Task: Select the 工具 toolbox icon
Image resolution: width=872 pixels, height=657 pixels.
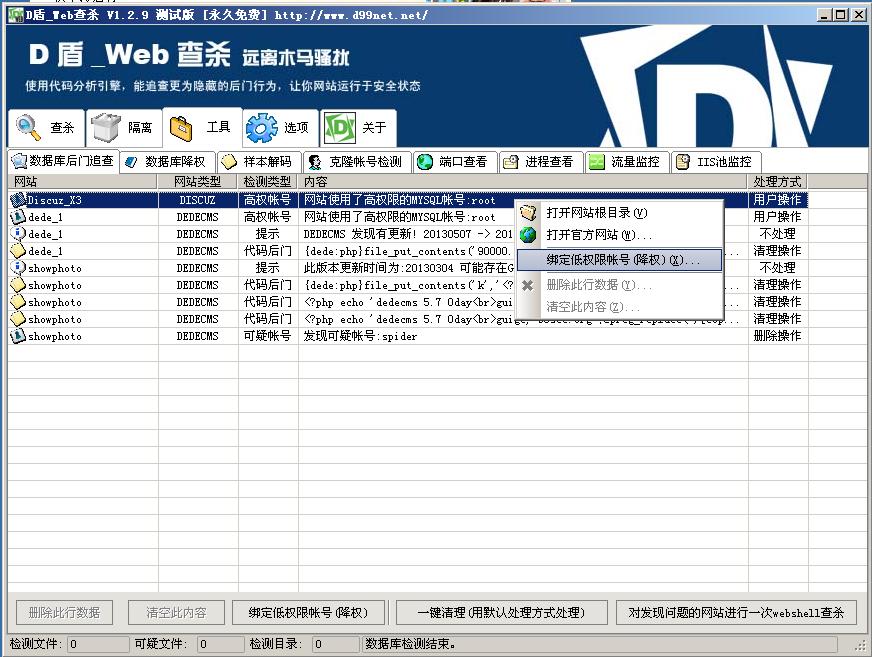Action: pos(181,128)
